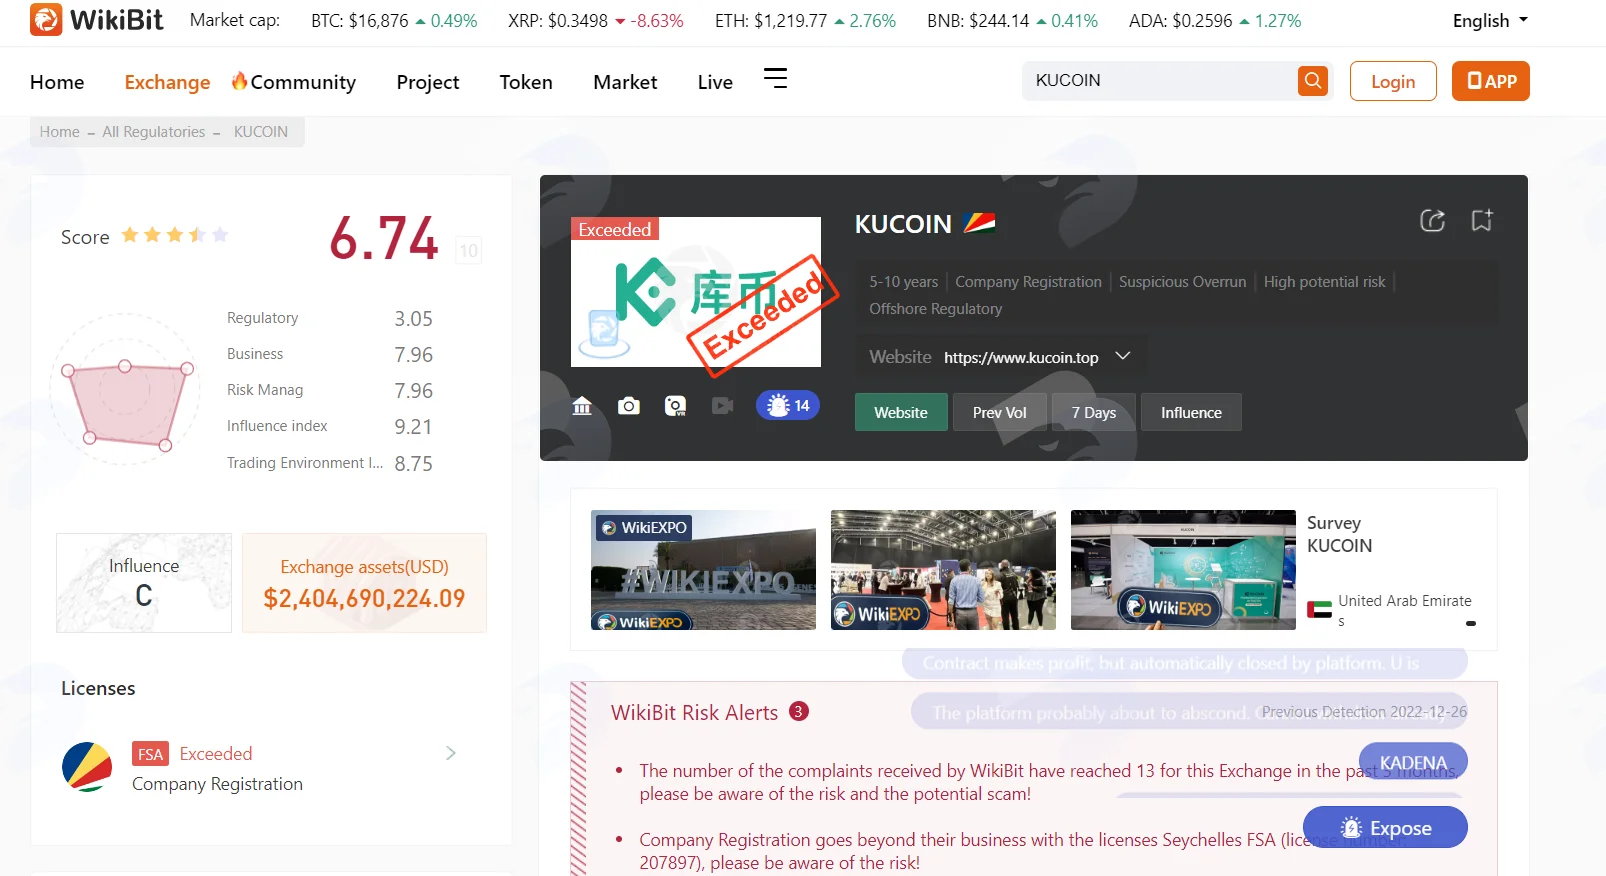This screenshot has width=1606, height=876.
Task: Open the Exchange menu item
Action: point(167,82)
